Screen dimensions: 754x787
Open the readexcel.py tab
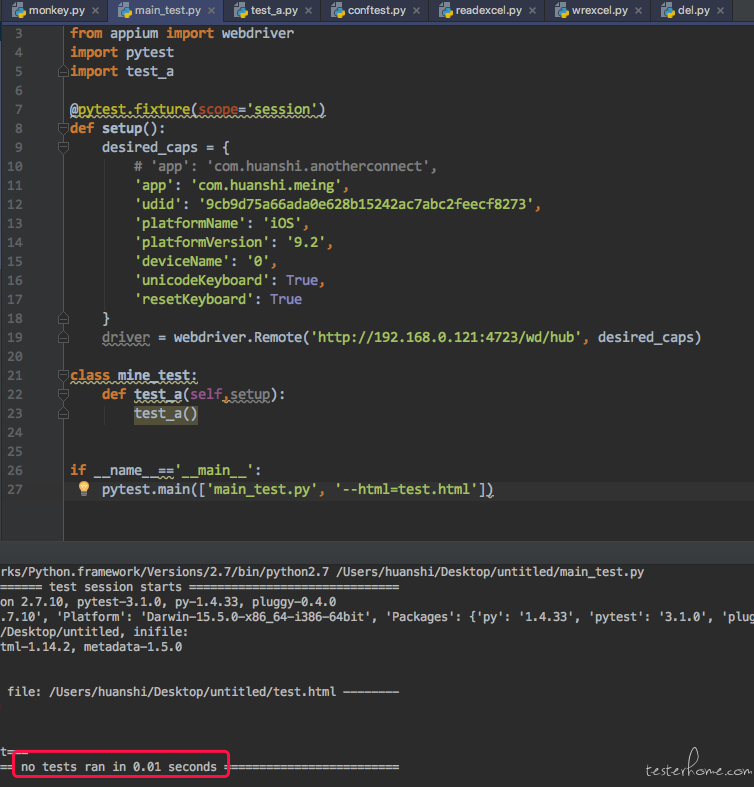point(488,10)
